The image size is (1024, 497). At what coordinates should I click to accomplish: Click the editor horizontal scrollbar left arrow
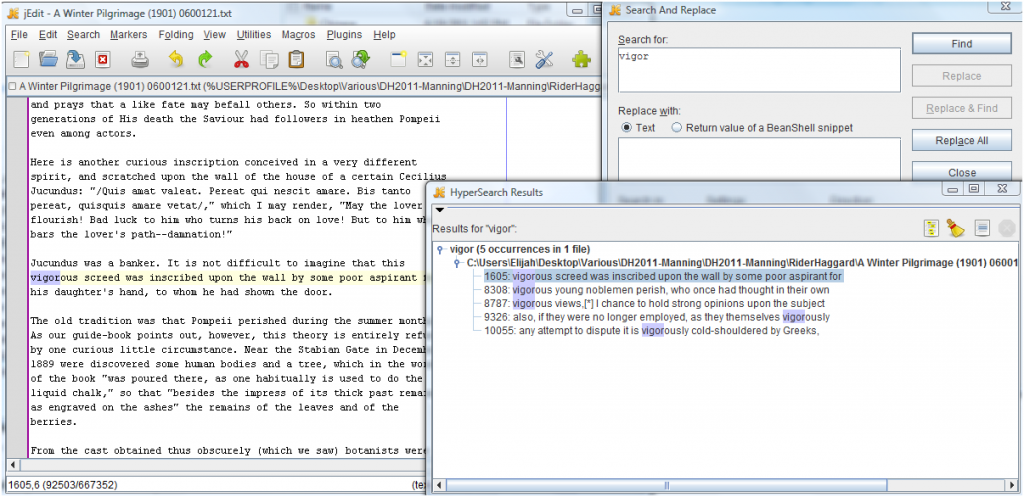(12, 464)
